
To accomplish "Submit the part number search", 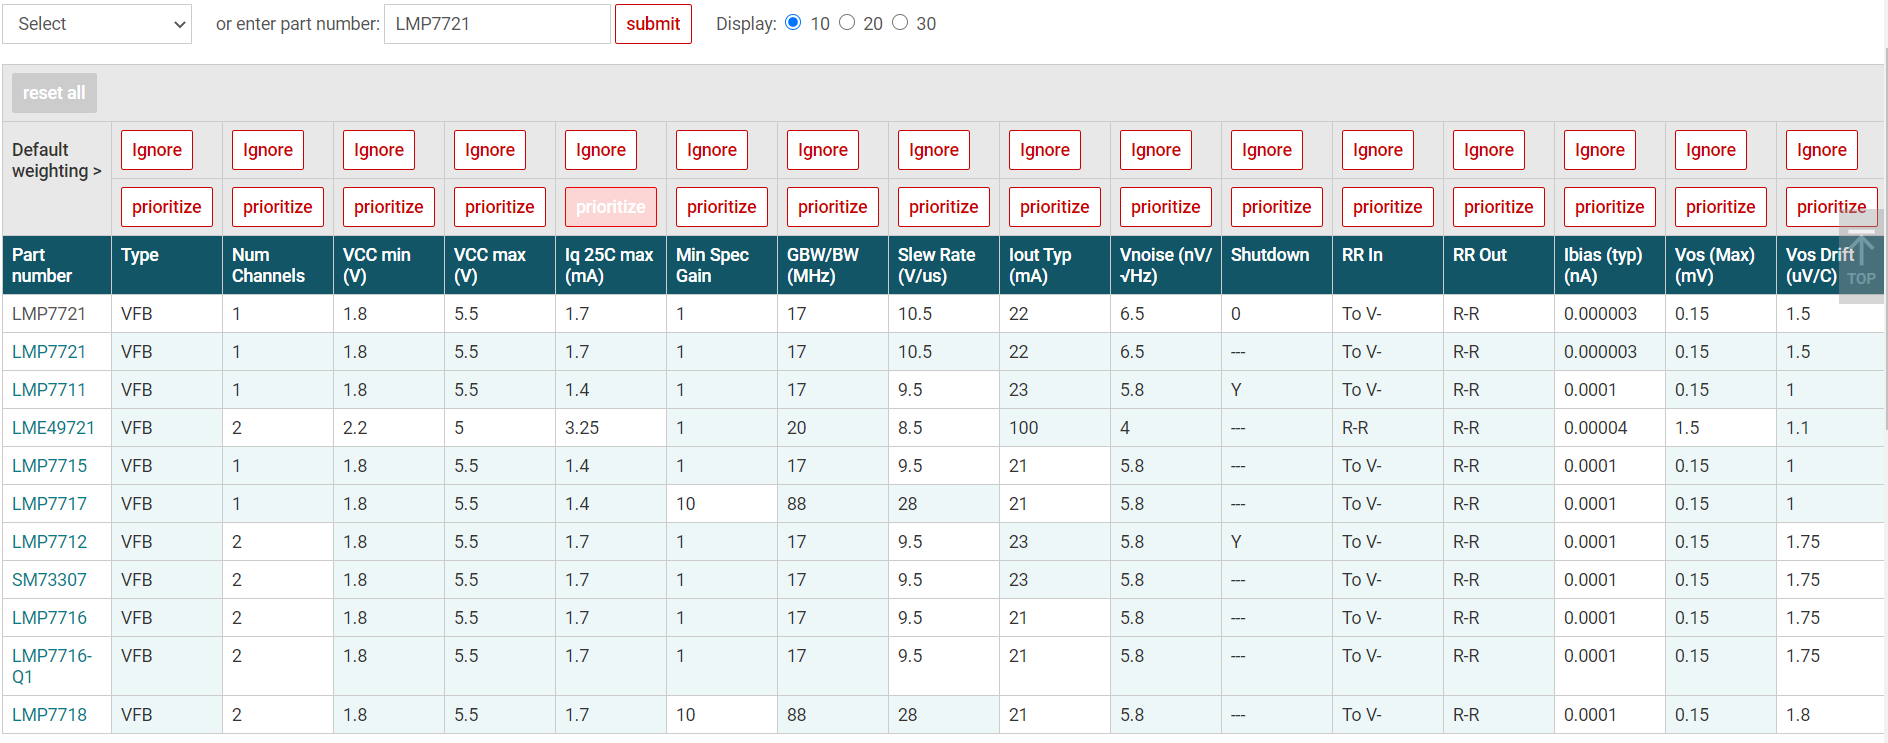I will coord(653,24).
